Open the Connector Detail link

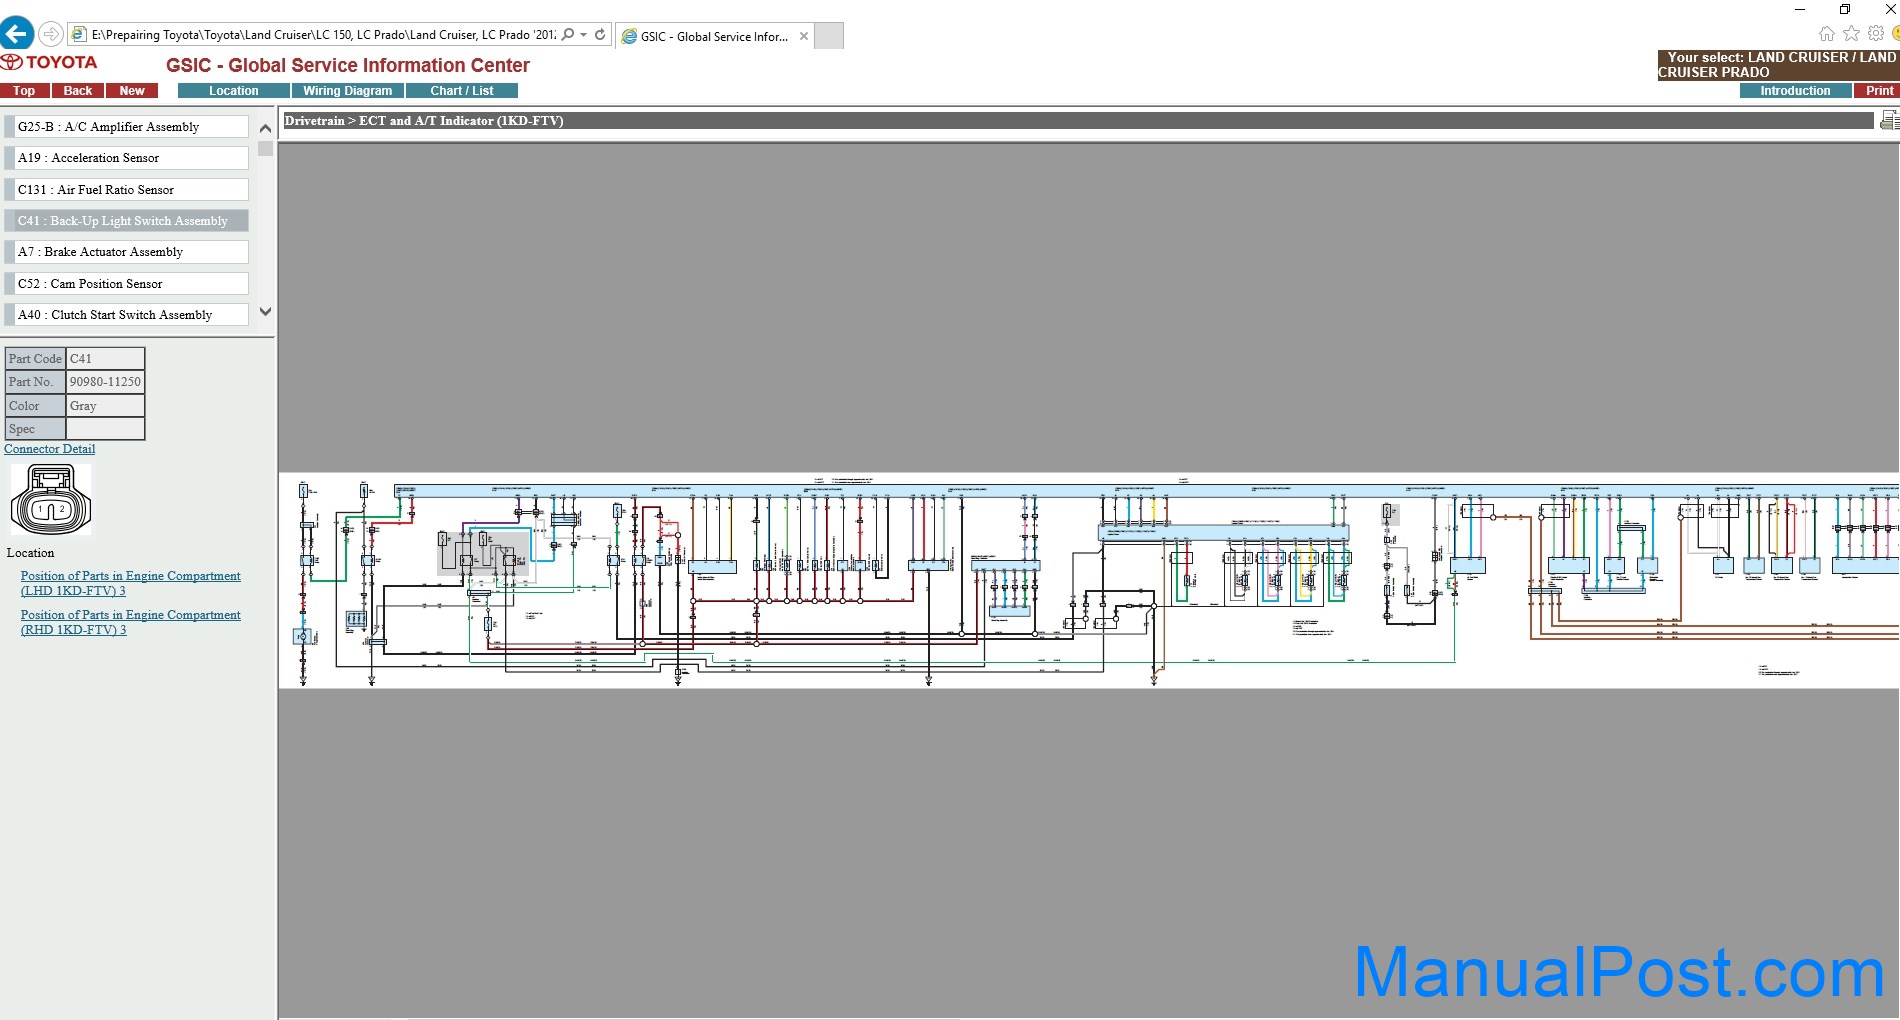click(50, 449)
